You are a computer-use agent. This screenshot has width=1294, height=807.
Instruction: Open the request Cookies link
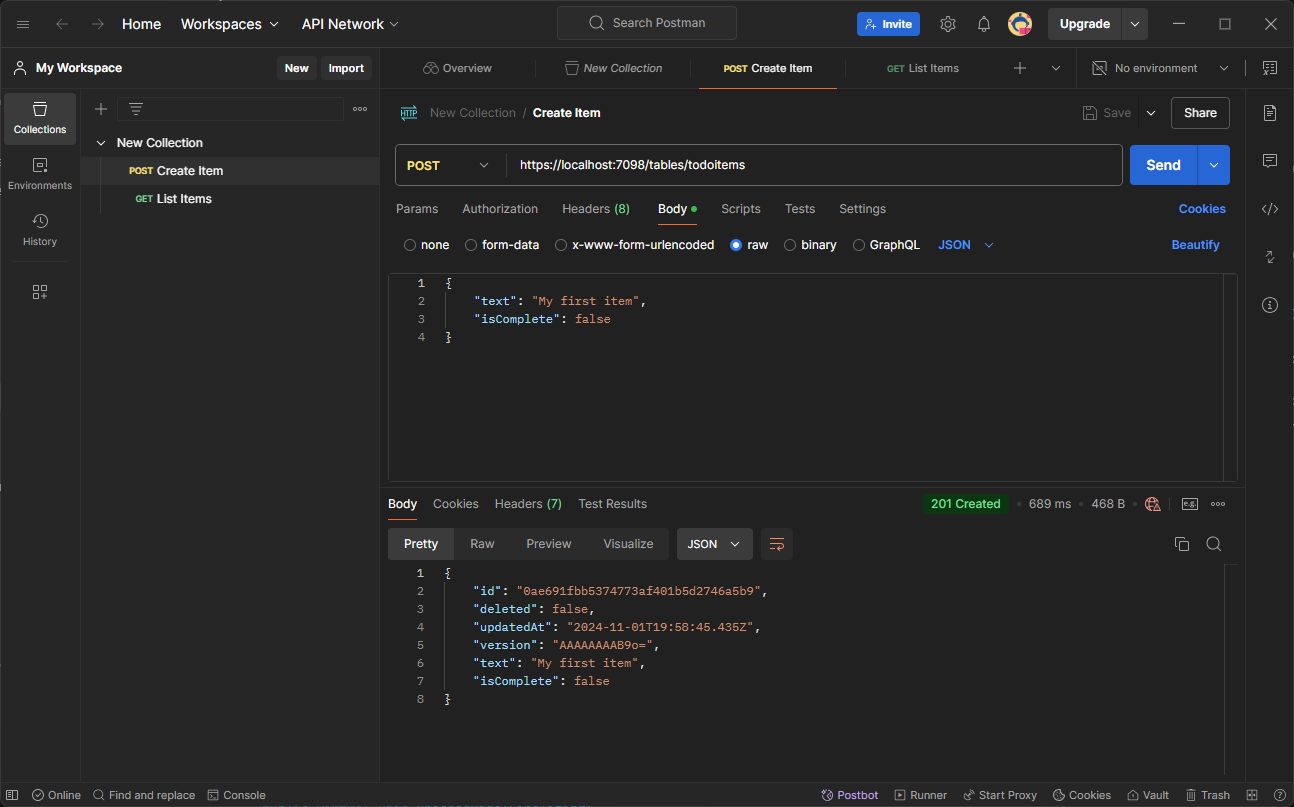pos(1202,209)
